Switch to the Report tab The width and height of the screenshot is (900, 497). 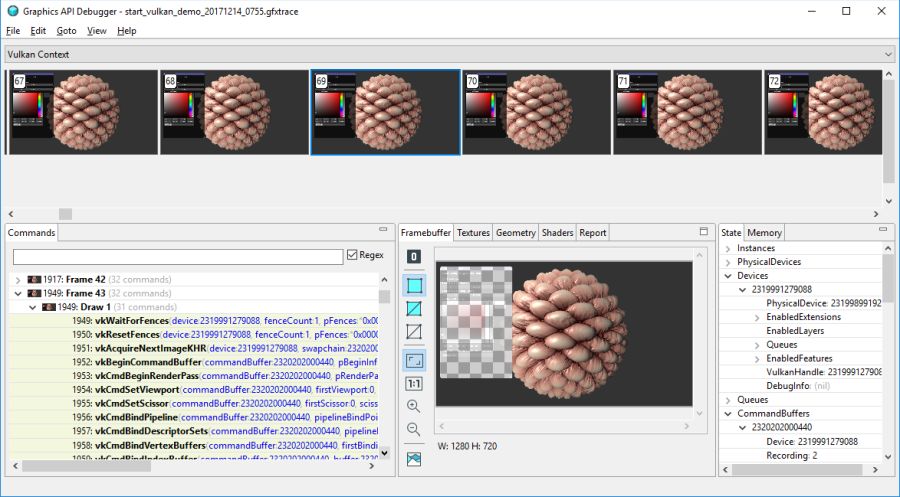(592, 232)
